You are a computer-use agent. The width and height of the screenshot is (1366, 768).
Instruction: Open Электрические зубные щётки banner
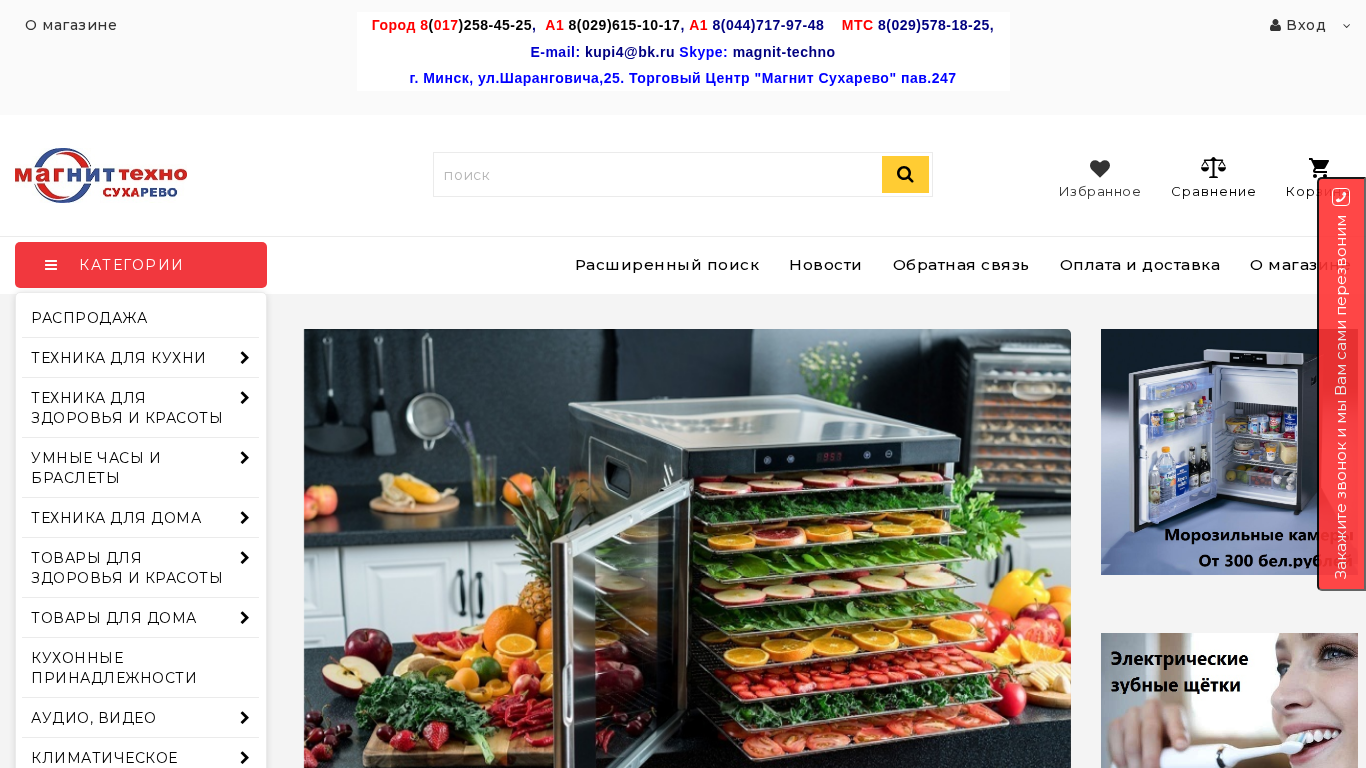[x=1229, y=700]
